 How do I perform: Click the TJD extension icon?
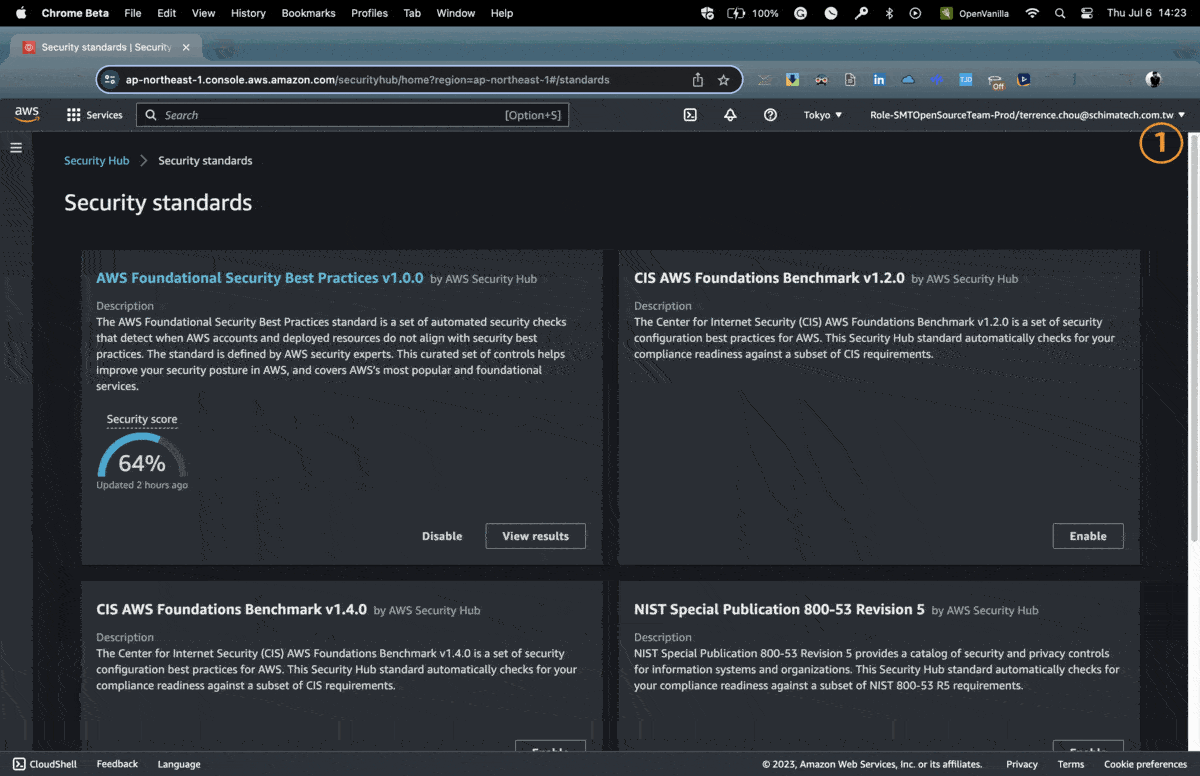pos(966,79)
